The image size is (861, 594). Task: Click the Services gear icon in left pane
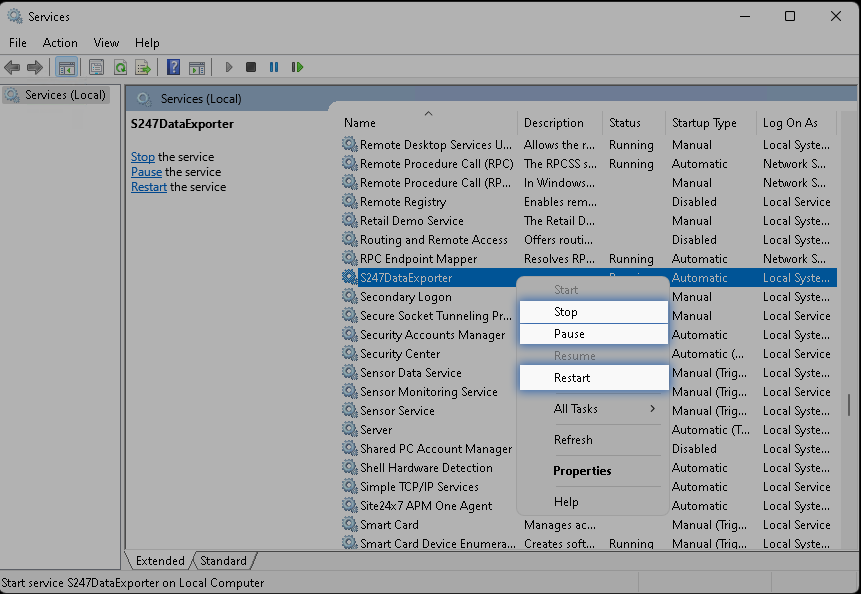13,94
